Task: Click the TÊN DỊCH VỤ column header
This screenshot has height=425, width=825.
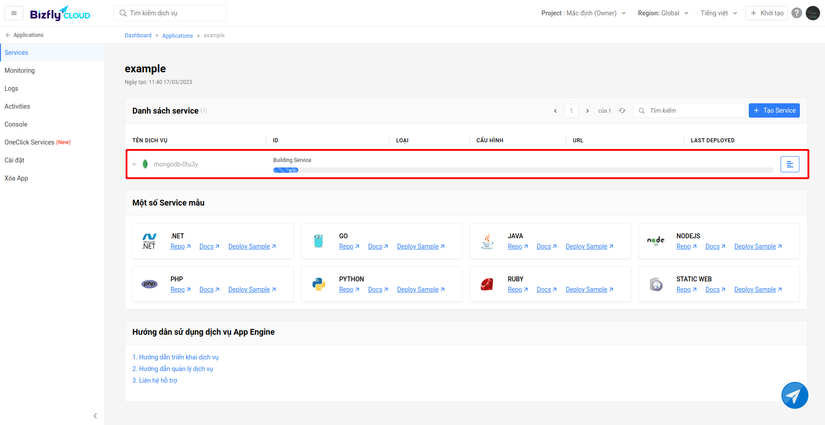Action: [x=150, y=140]
